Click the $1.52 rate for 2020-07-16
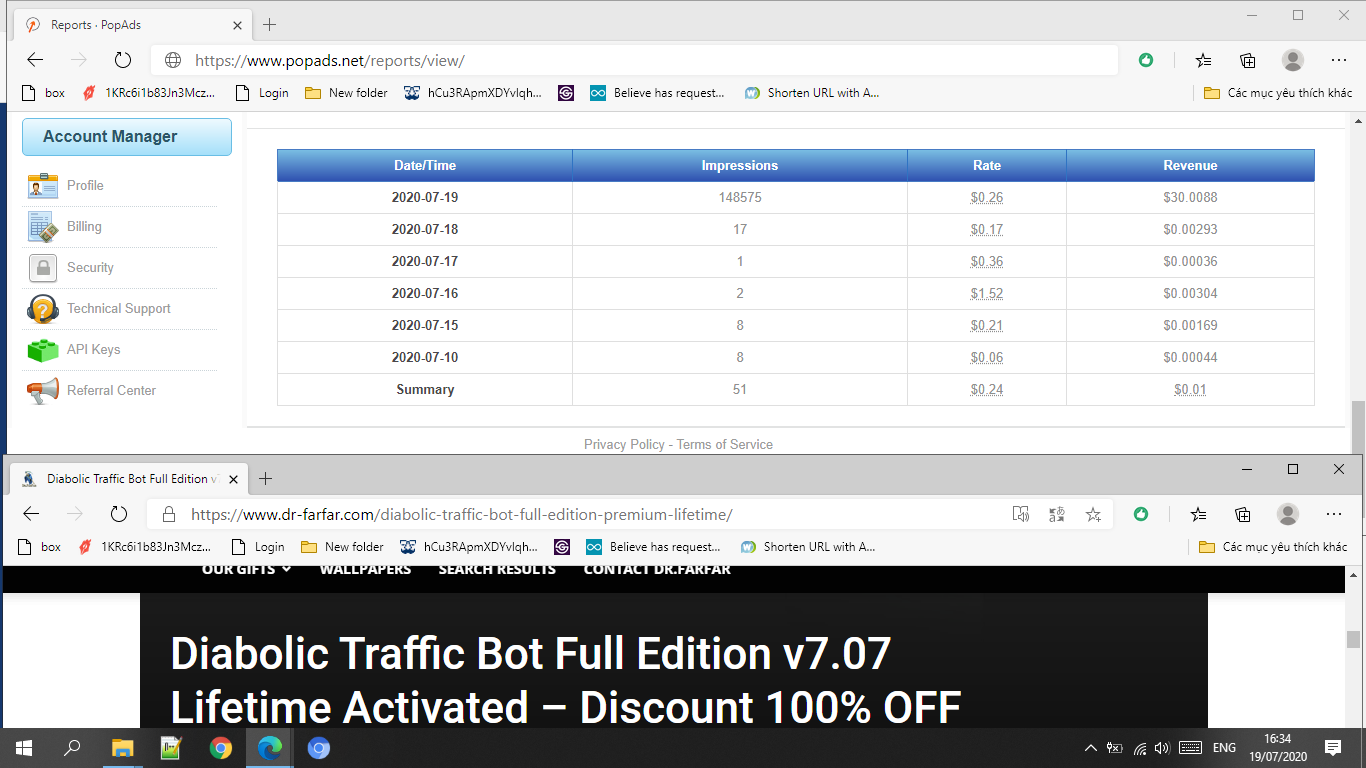 (x=987, y=294)
